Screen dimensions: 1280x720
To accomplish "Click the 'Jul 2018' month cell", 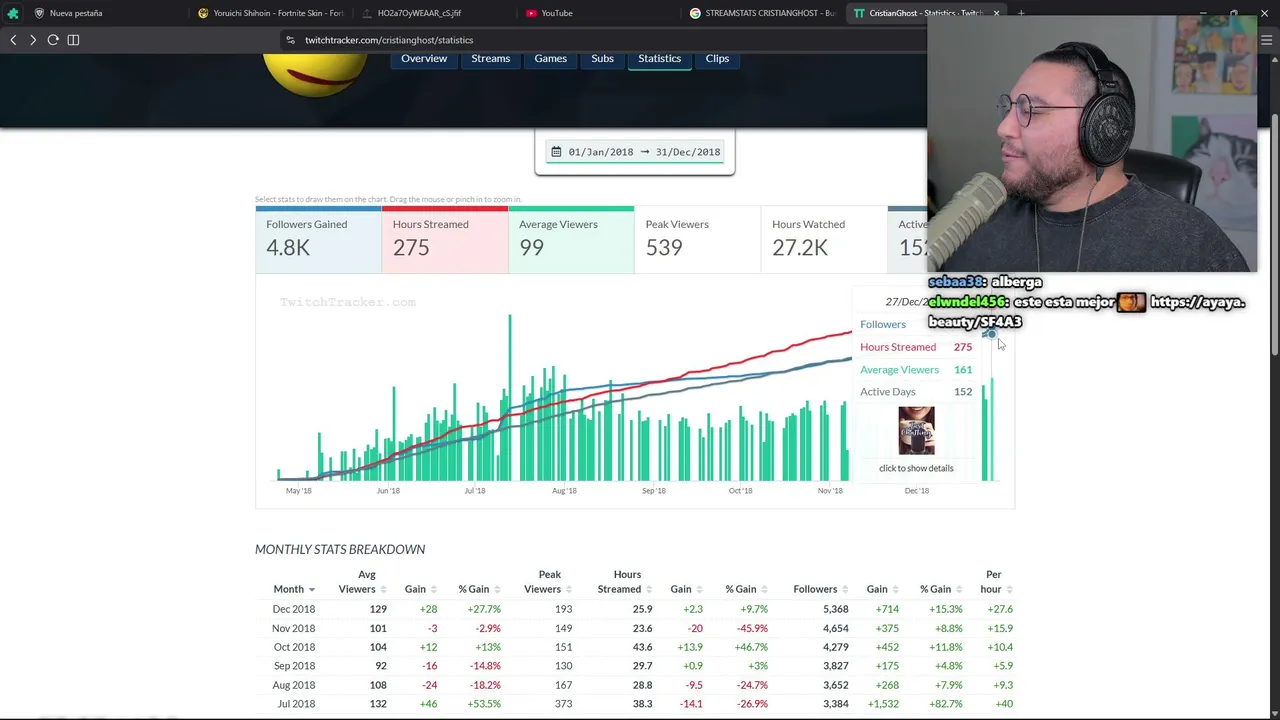I will 295,704.
